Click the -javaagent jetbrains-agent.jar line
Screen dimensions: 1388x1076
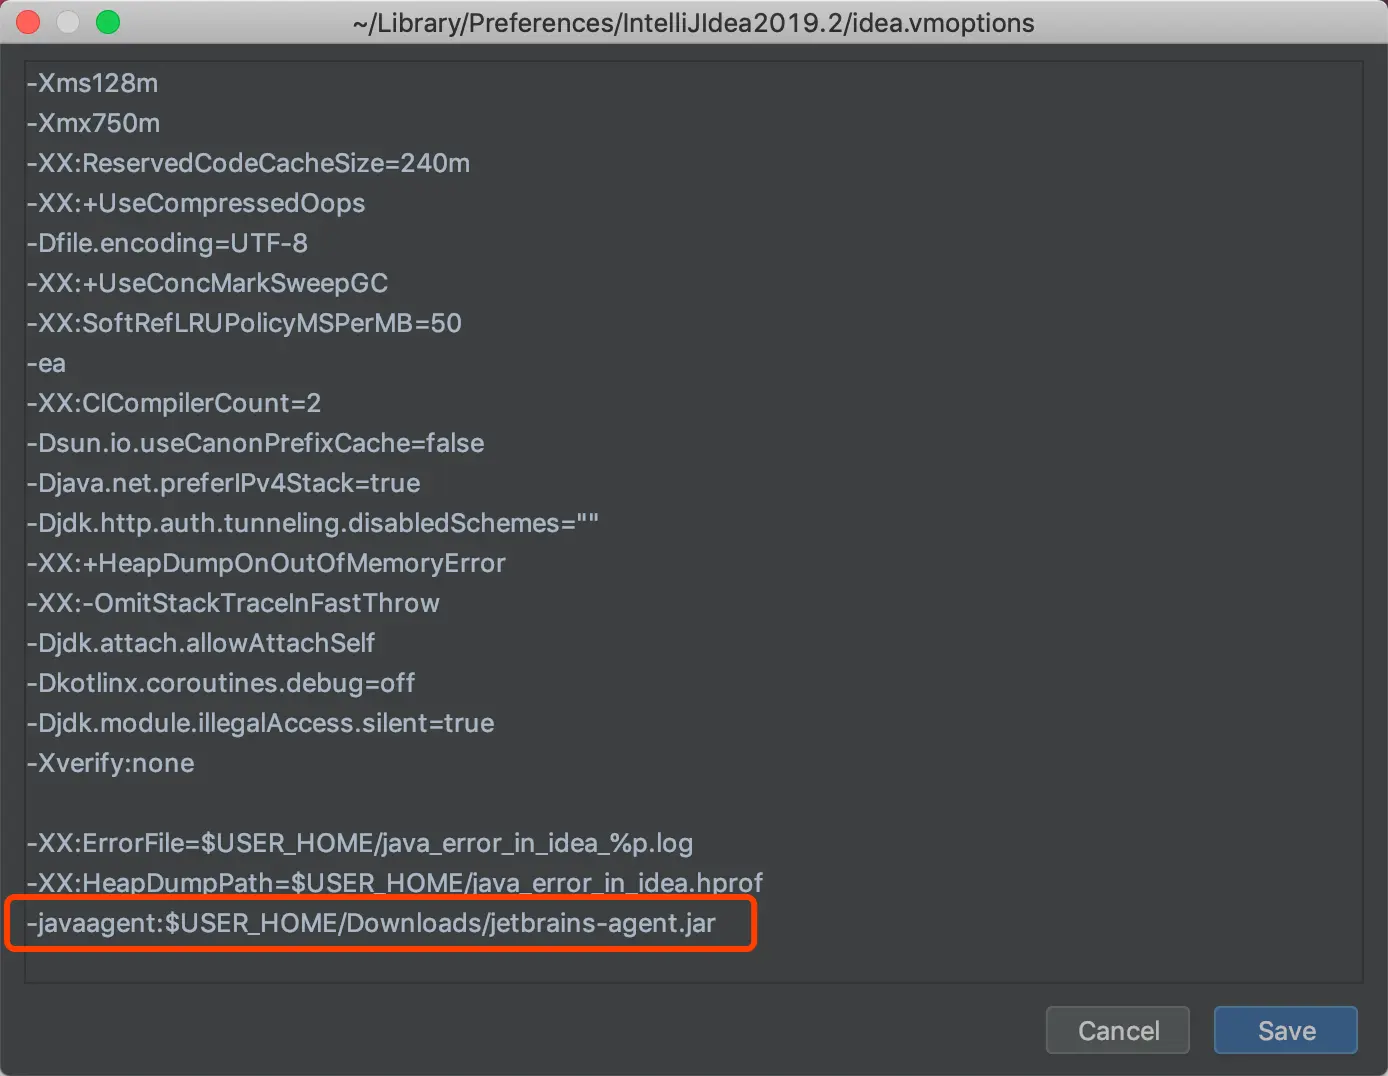pos(371,923)
